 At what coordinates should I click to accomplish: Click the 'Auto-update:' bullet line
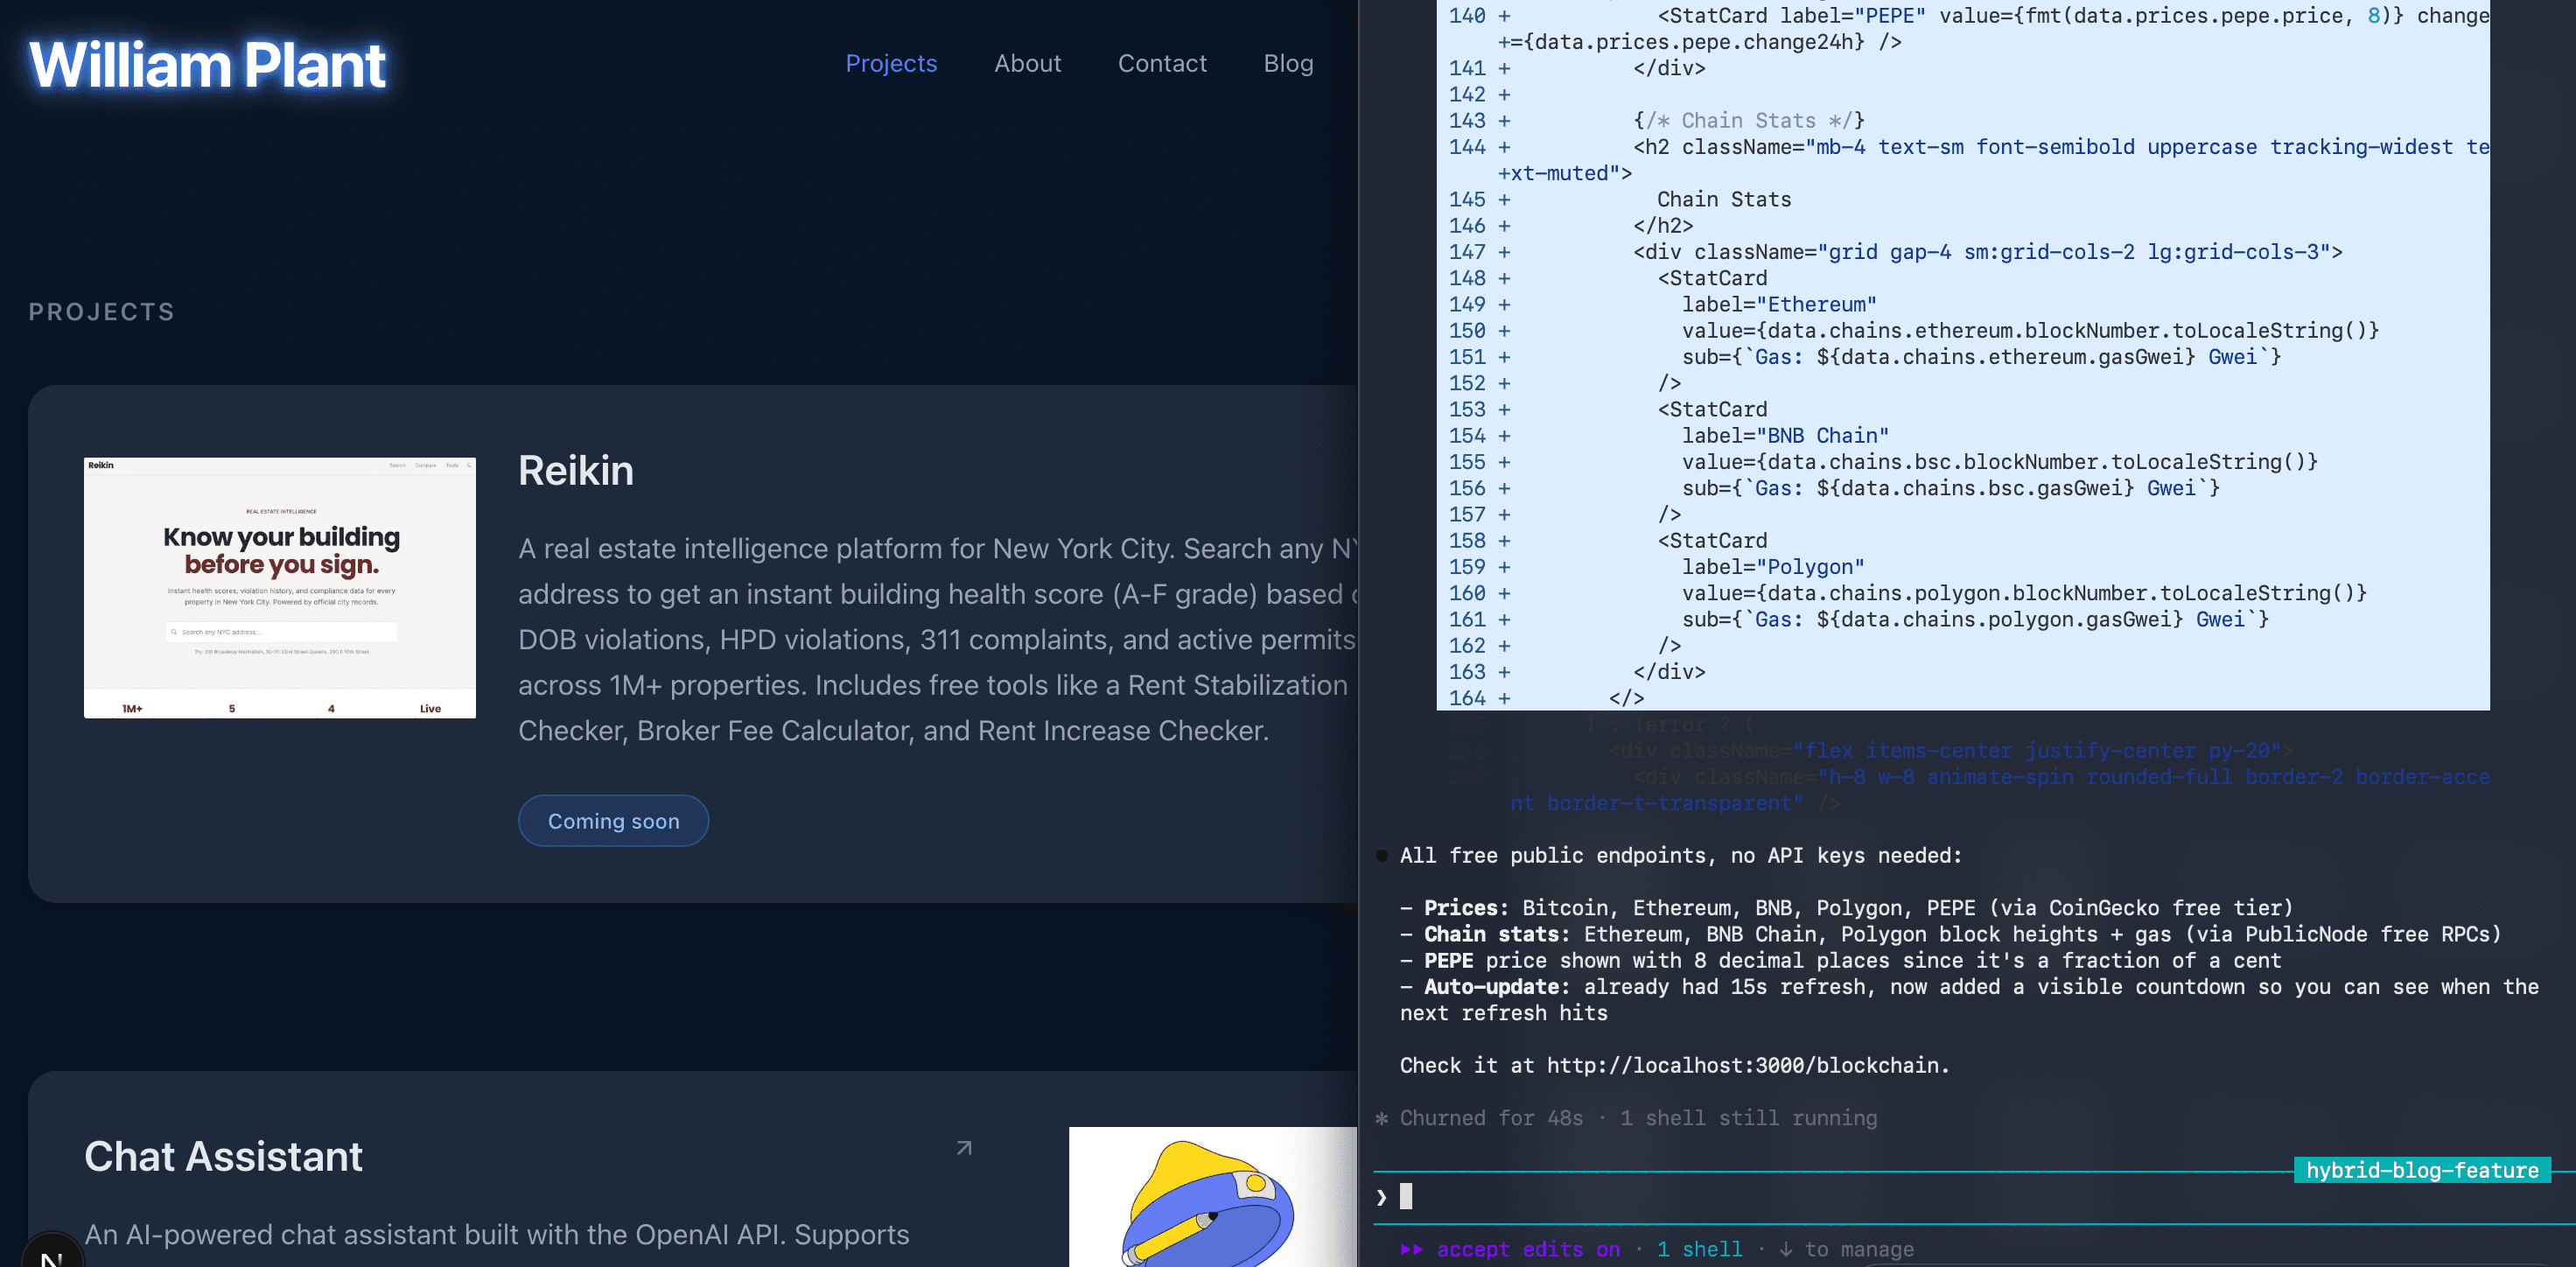click(x=1969, y=999)
